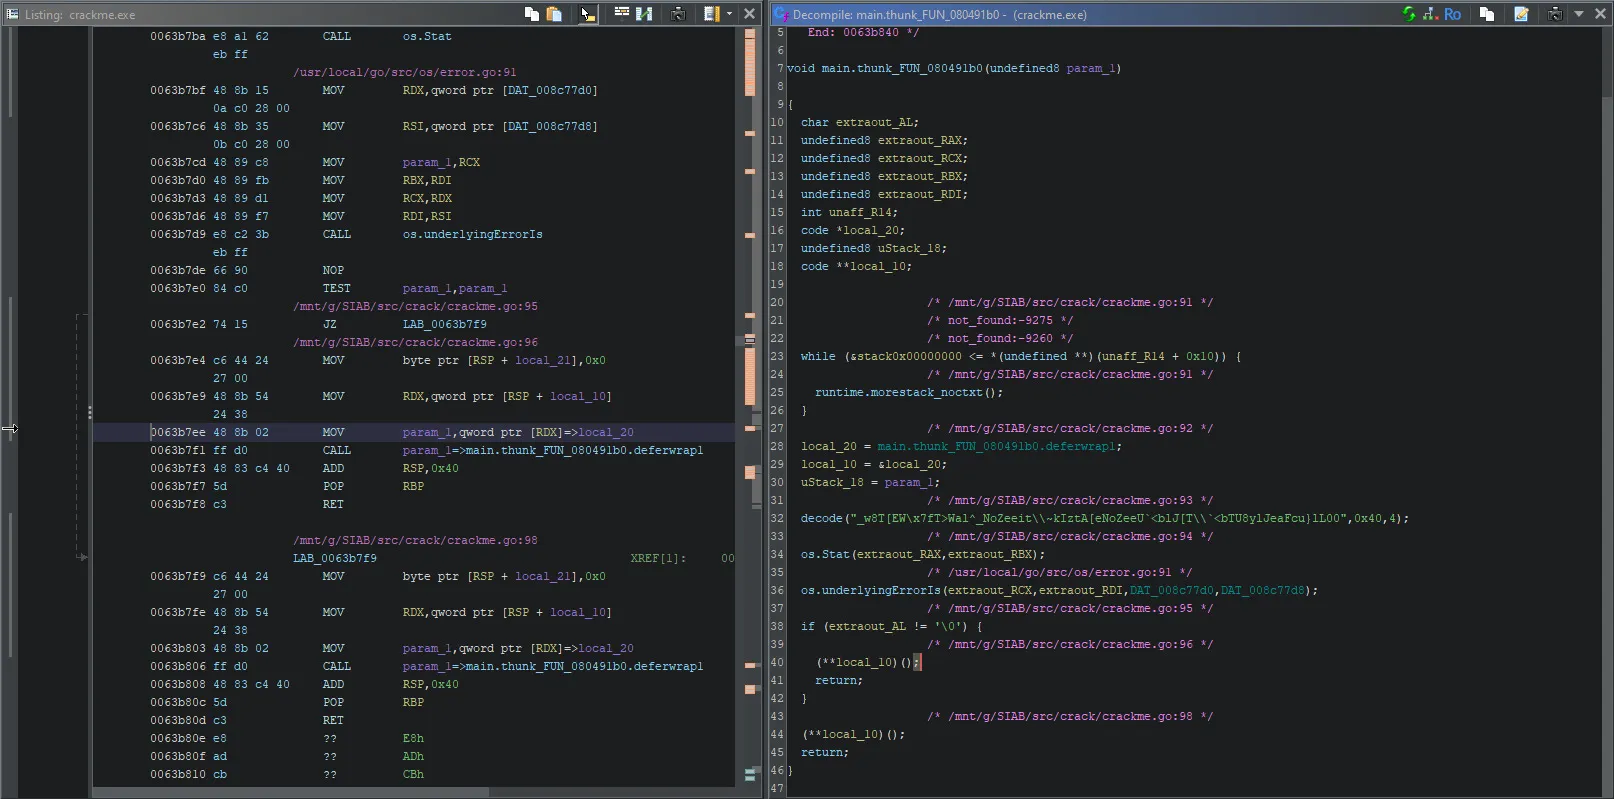Click the TEST param_1,param_1 instruction
The height and width of the screenshot is (799, 1614).
(x=415, y=288)
